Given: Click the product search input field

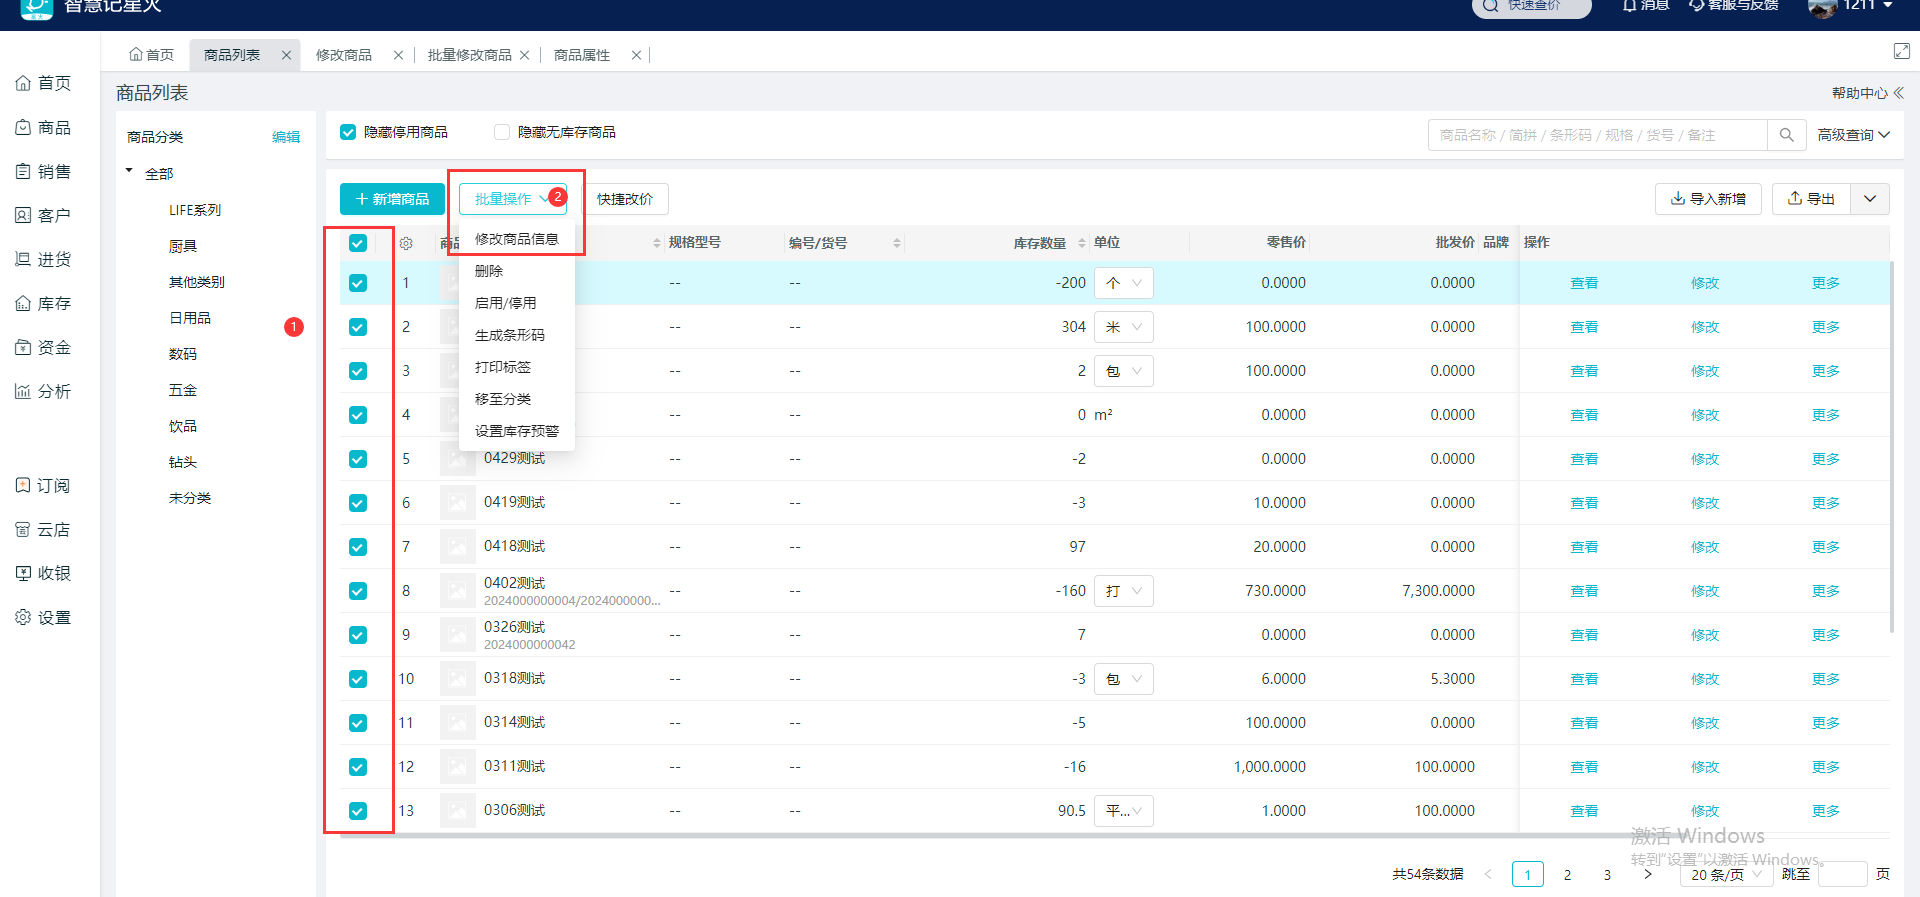Looking at the screenshot, I should pyautogui.click(x=1598, y=135).
